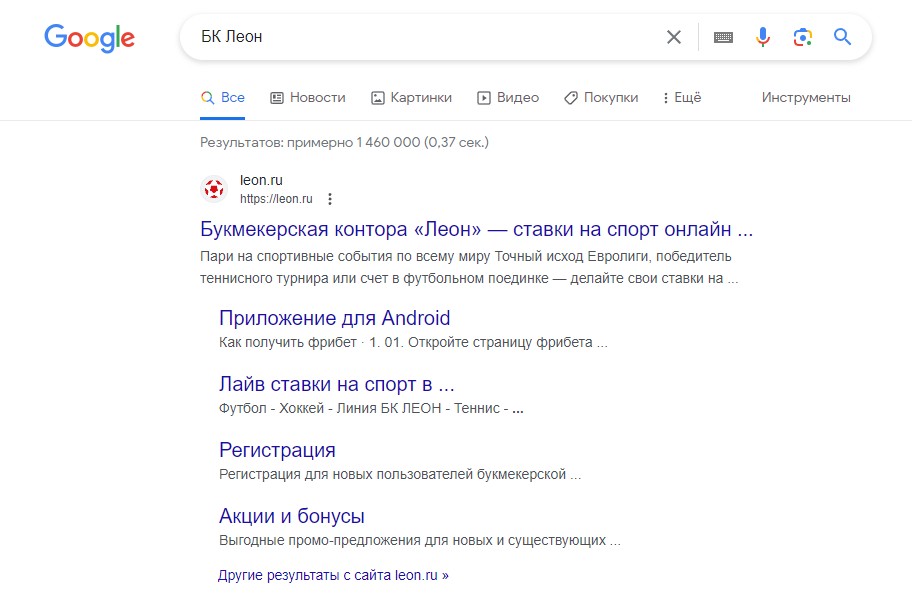
Task: Open Инструменты search tools
Action: [806, 98]
